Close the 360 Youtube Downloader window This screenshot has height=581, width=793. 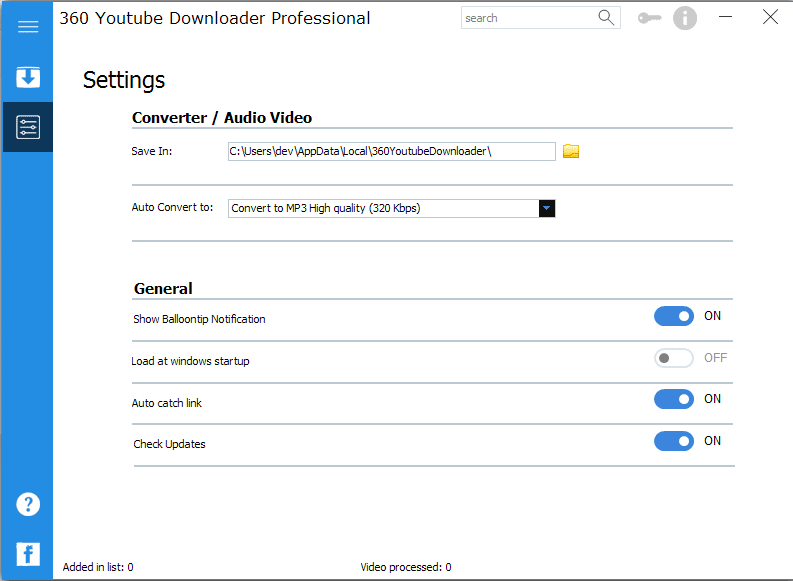[x=770, y=17]
